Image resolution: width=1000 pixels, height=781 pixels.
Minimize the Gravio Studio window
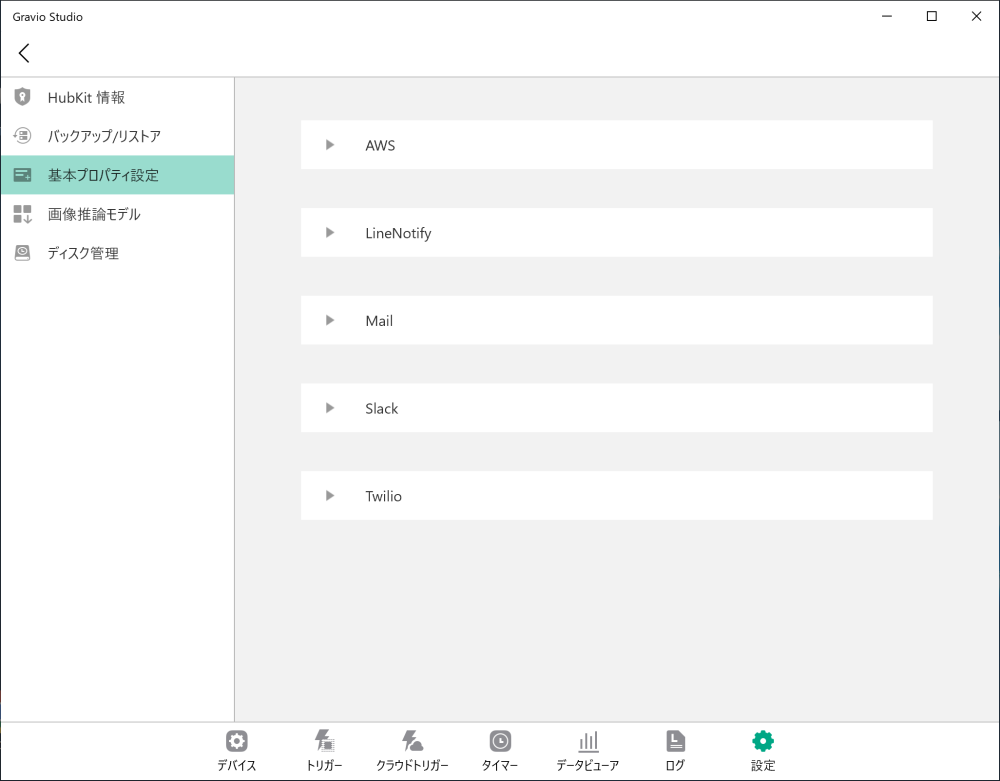(x=886, y=16)
